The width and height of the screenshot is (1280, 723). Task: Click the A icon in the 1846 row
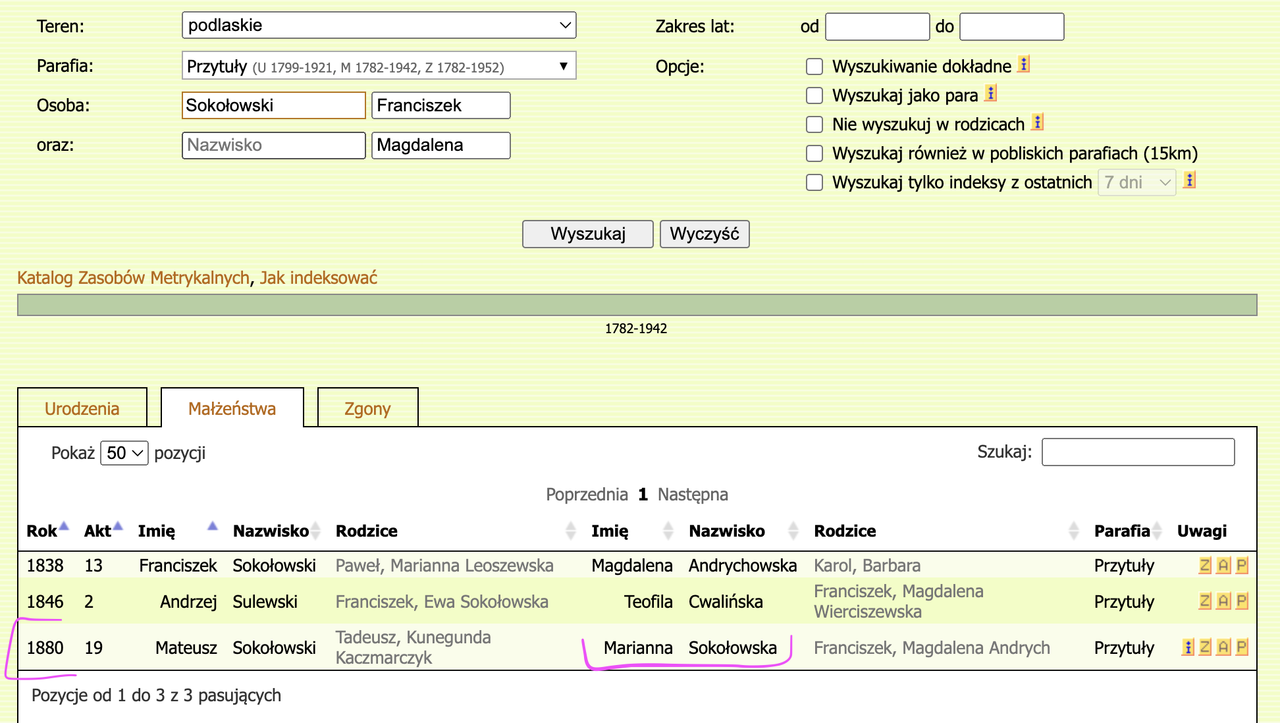1224,601
